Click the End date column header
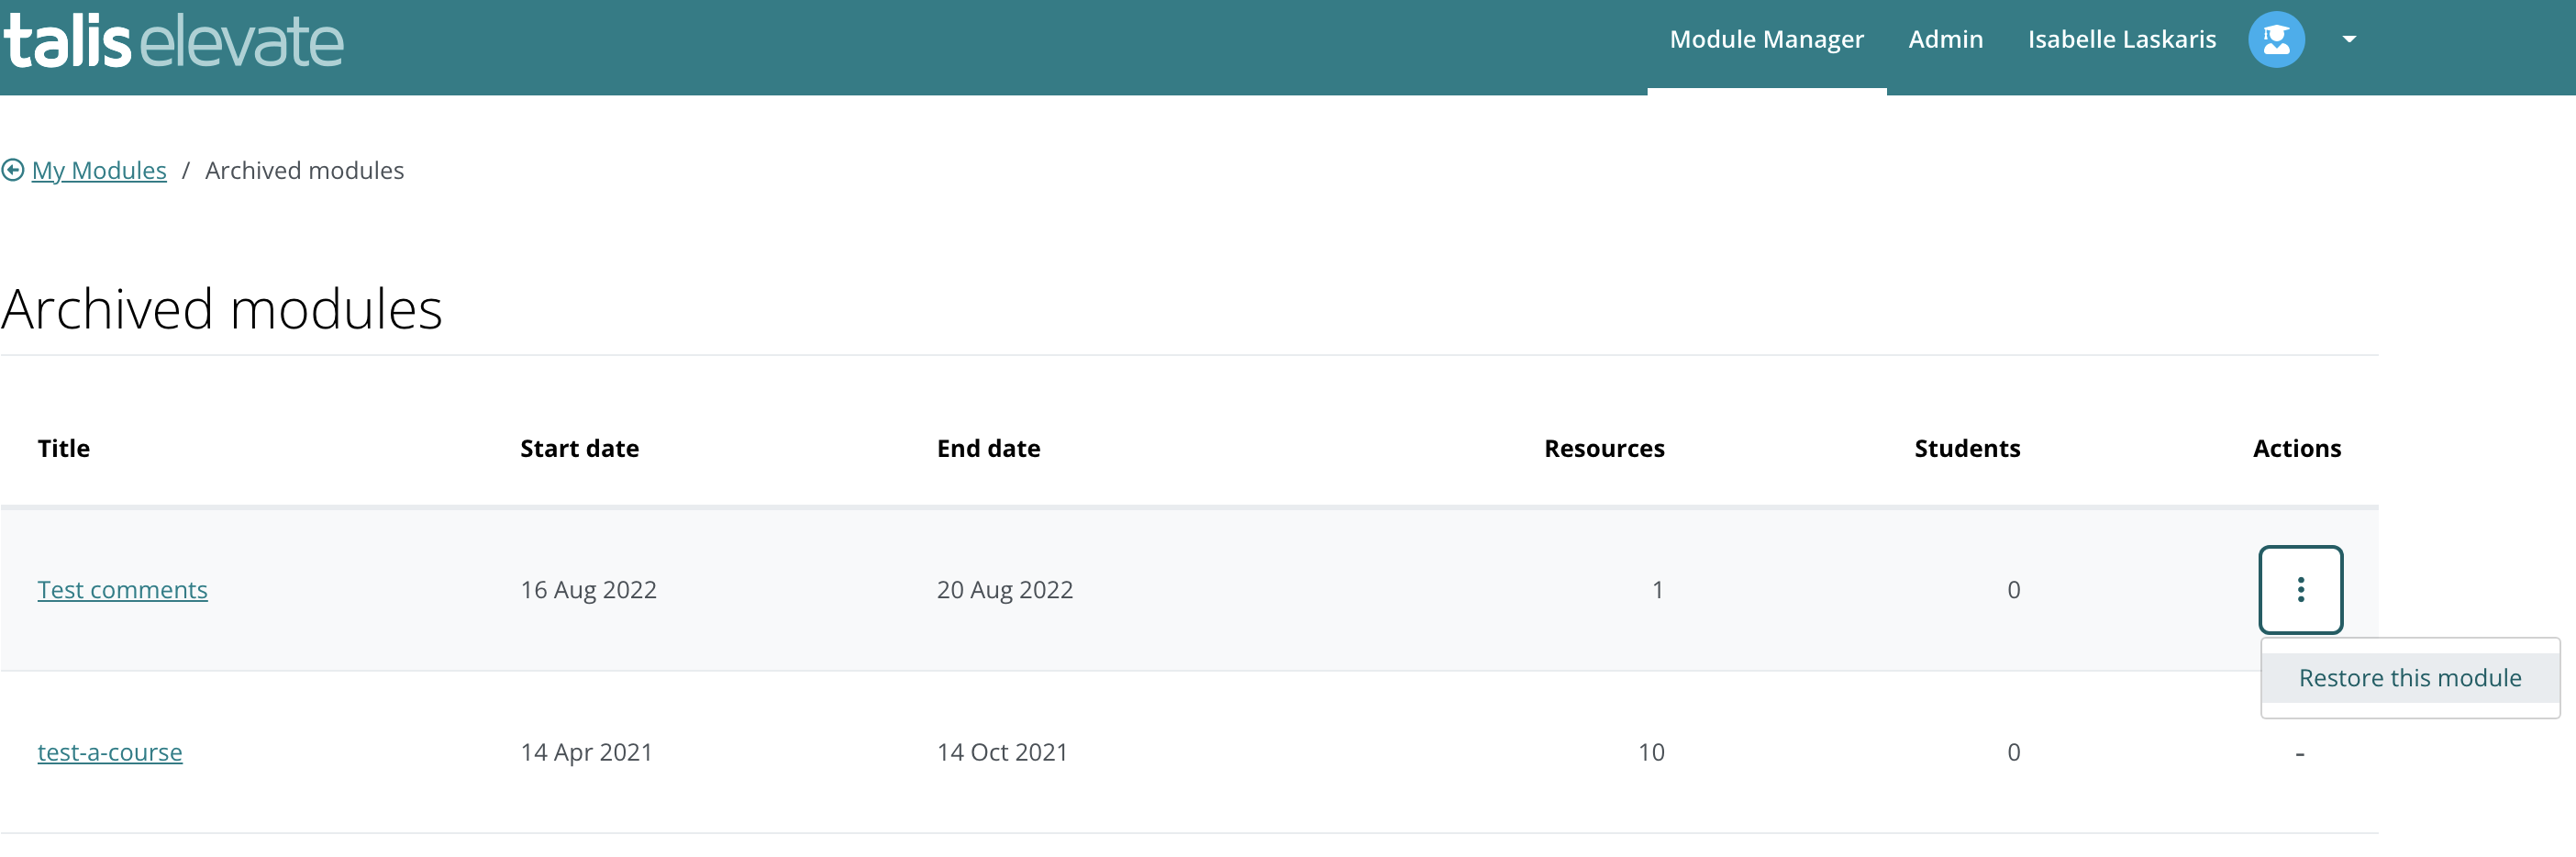 pos(988,449)
